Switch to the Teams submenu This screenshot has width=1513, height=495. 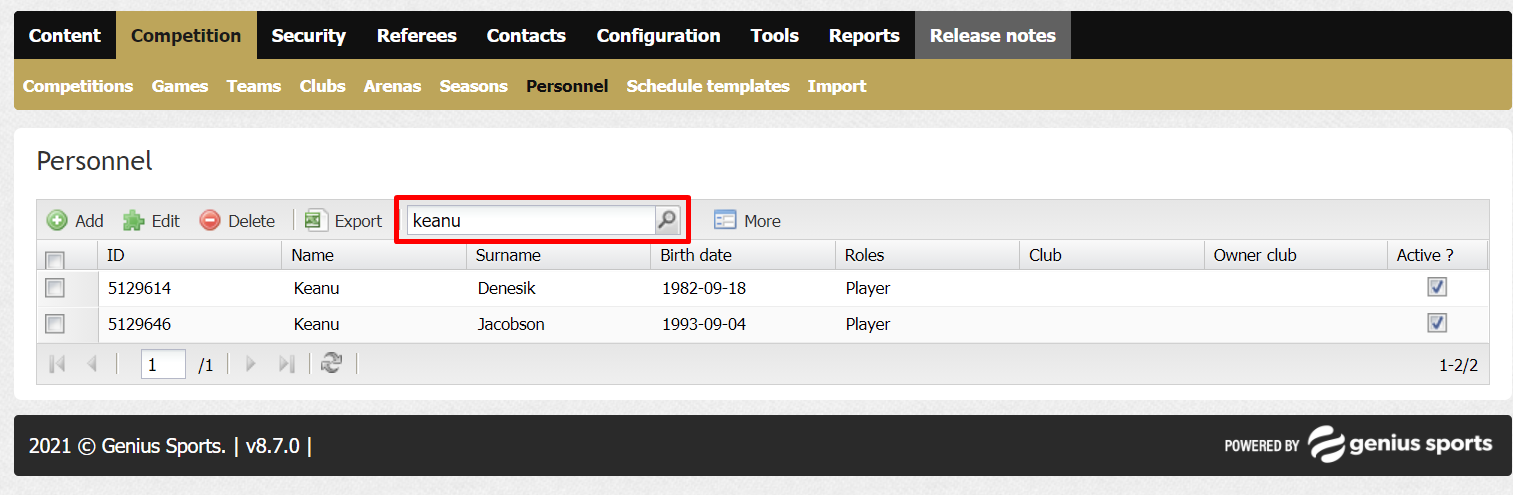coord(254,86)
